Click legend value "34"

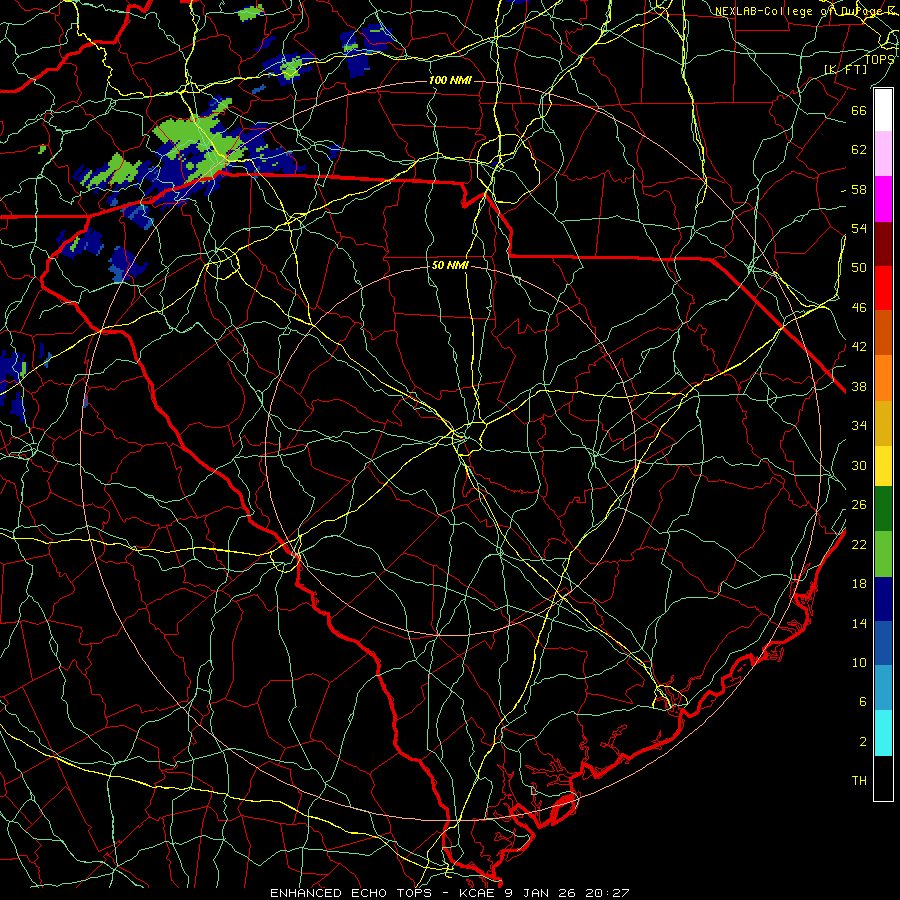859,426
